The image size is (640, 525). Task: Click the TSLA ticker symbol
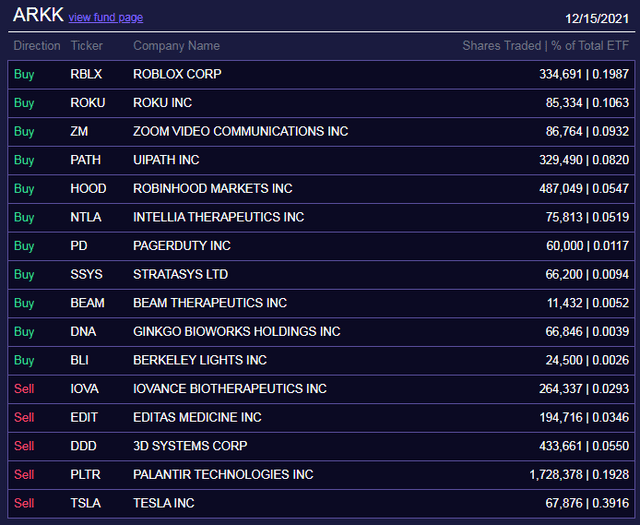(86, 503)
